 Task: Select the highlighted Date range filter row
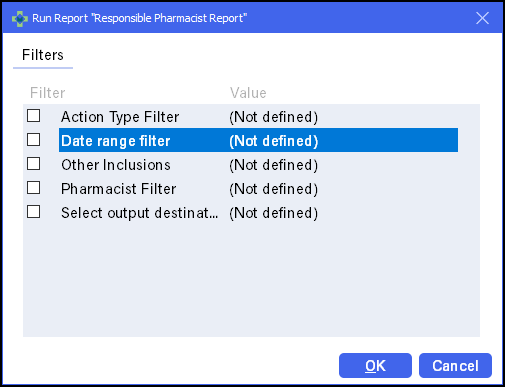coord(258,140)
